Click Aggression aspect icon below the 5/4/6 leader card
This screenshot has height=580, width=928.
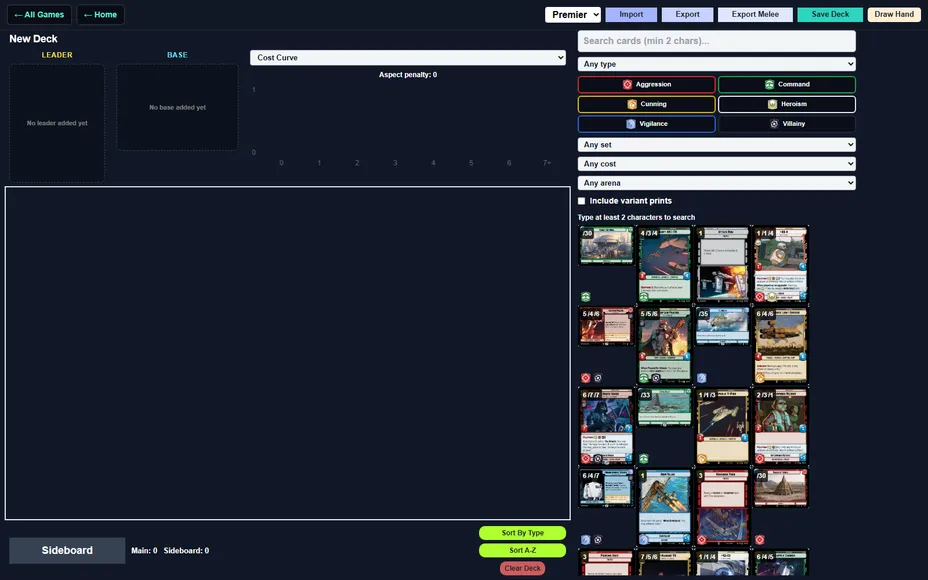[x=585, y=378]
